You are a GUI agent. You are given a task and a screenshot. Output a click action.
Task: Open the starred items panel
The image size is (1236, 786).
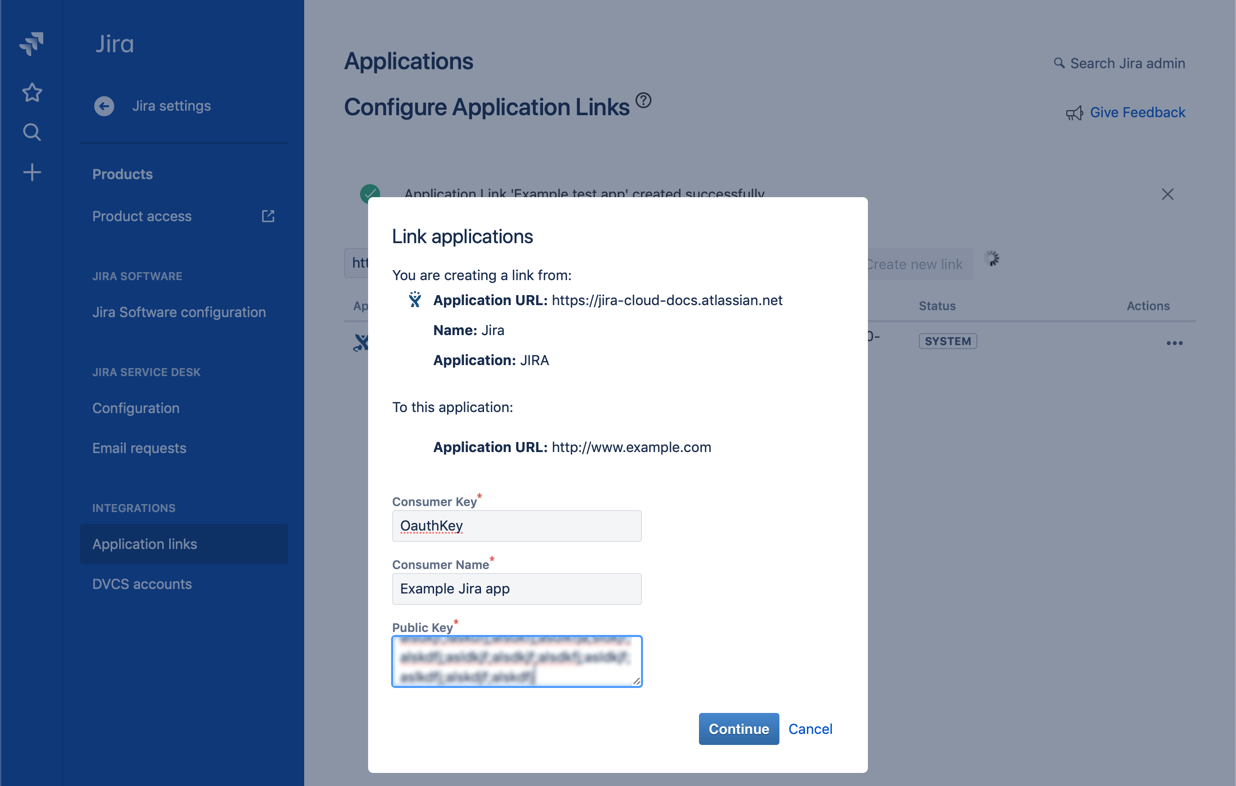31,91
